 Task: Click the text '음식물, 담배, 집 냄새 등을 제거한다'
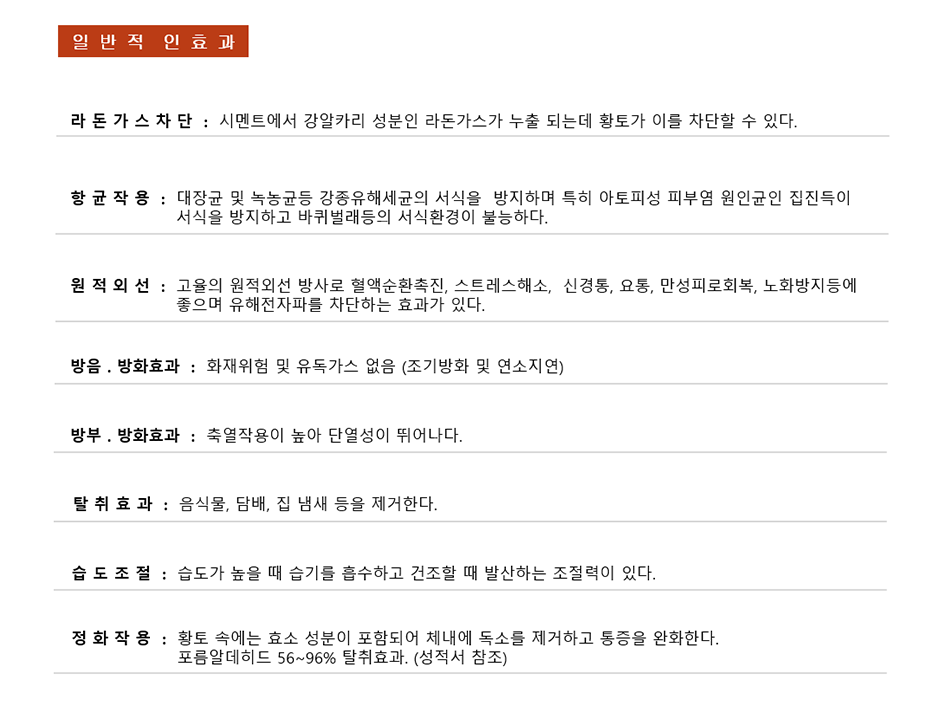[307, 504]
